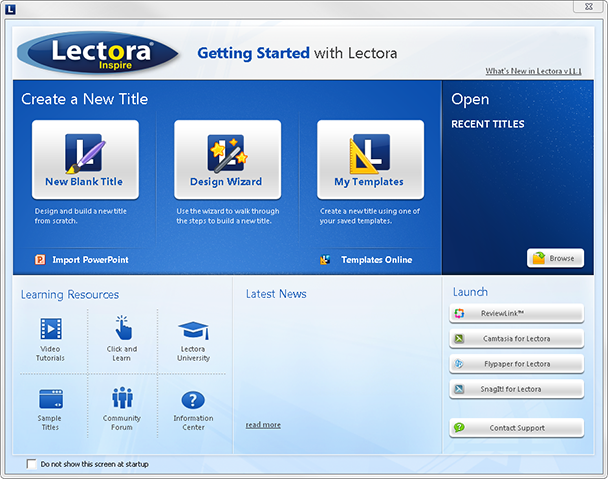
Task: Click What's New in Lectora v11.1 link
Action: (x=532, y=71)
